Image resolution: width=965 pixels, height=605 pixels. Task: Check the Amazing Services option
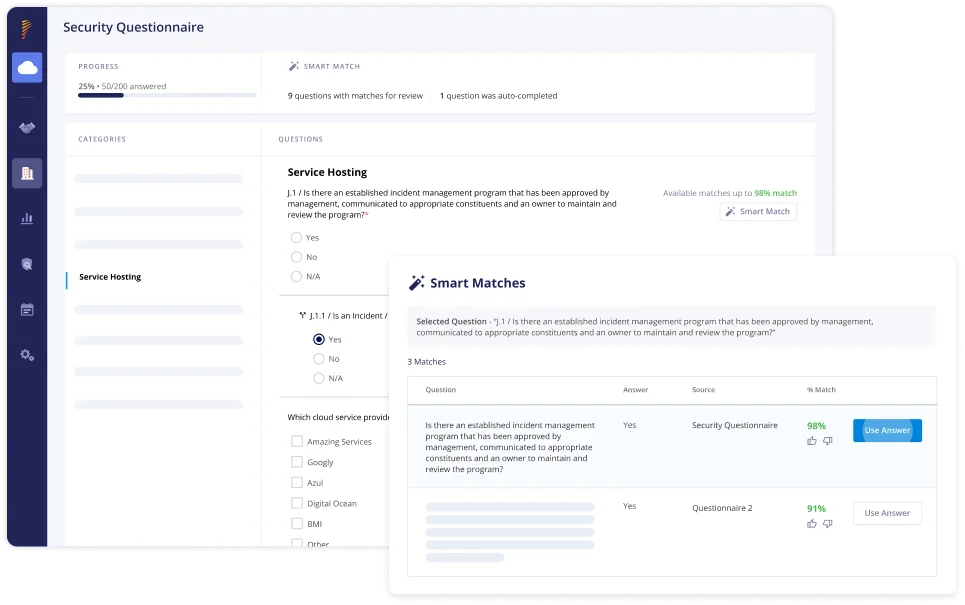pos(297,441)
